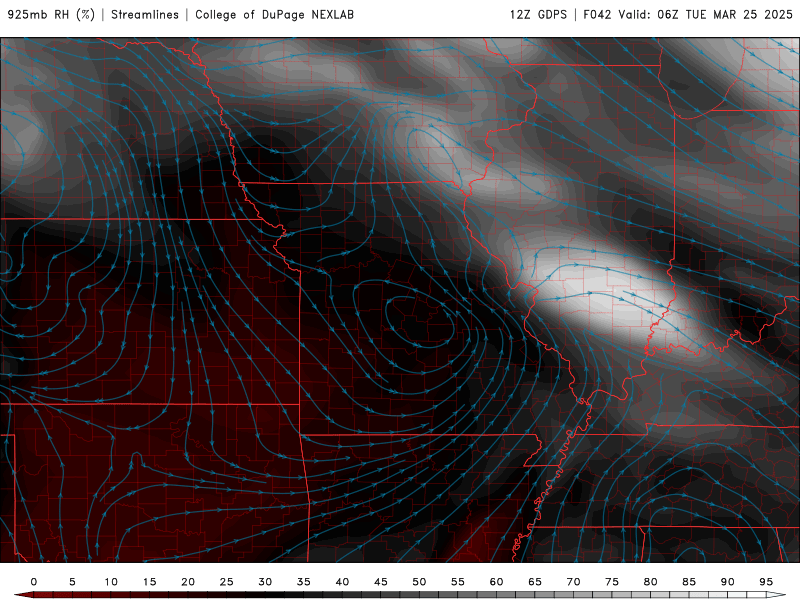
Task: Click the "40" scale label
Action: coord(342,582)
